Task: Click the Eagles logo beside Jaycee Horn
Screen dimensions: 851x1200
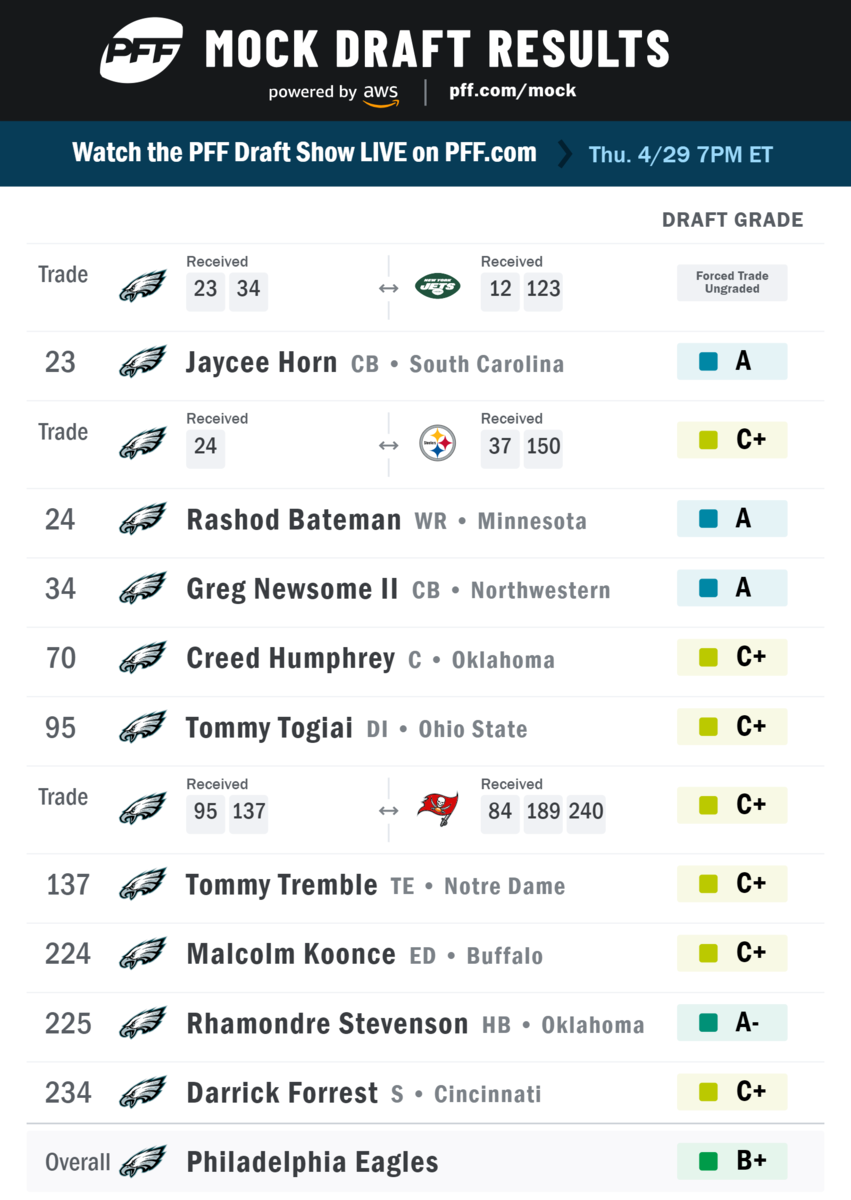Action: click(x=143, y=362)
